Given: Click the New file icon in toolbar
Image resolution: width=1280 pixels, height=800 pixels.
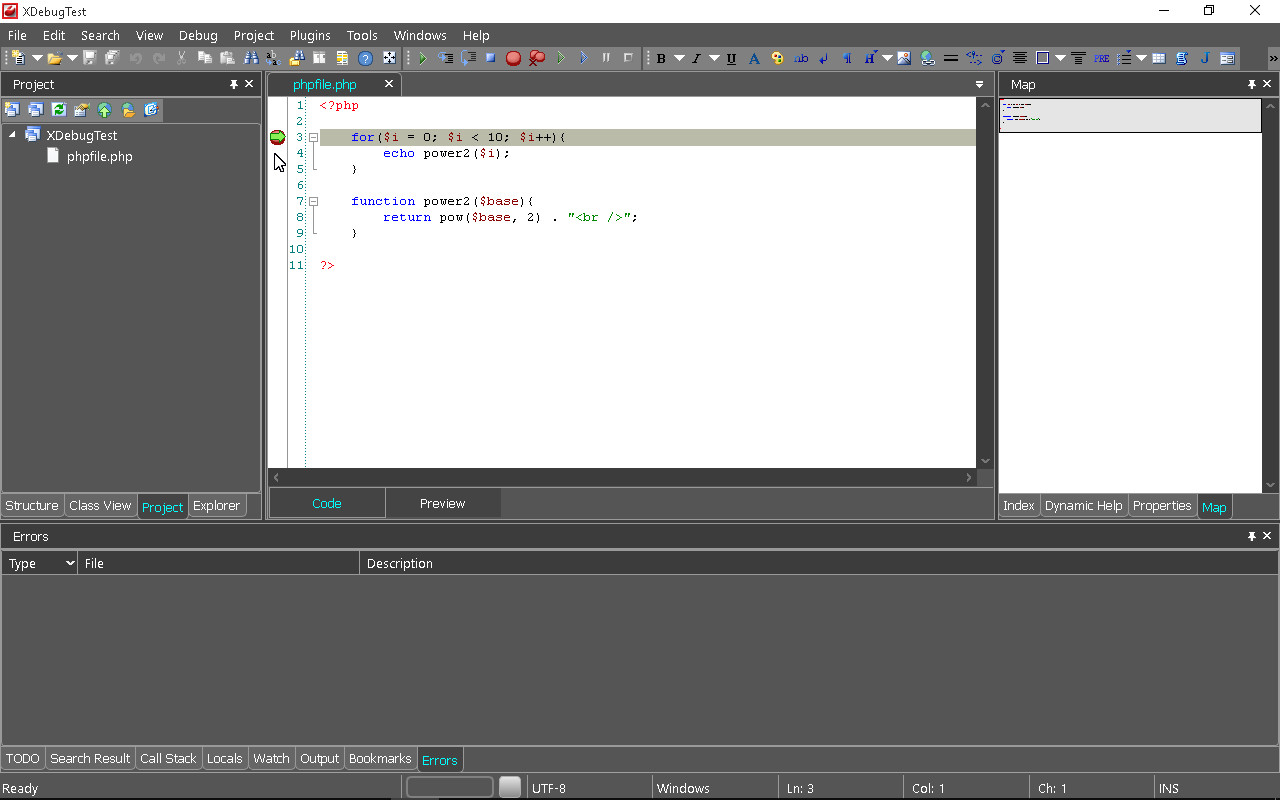Looking at the screenshot, I should [18, 58].
